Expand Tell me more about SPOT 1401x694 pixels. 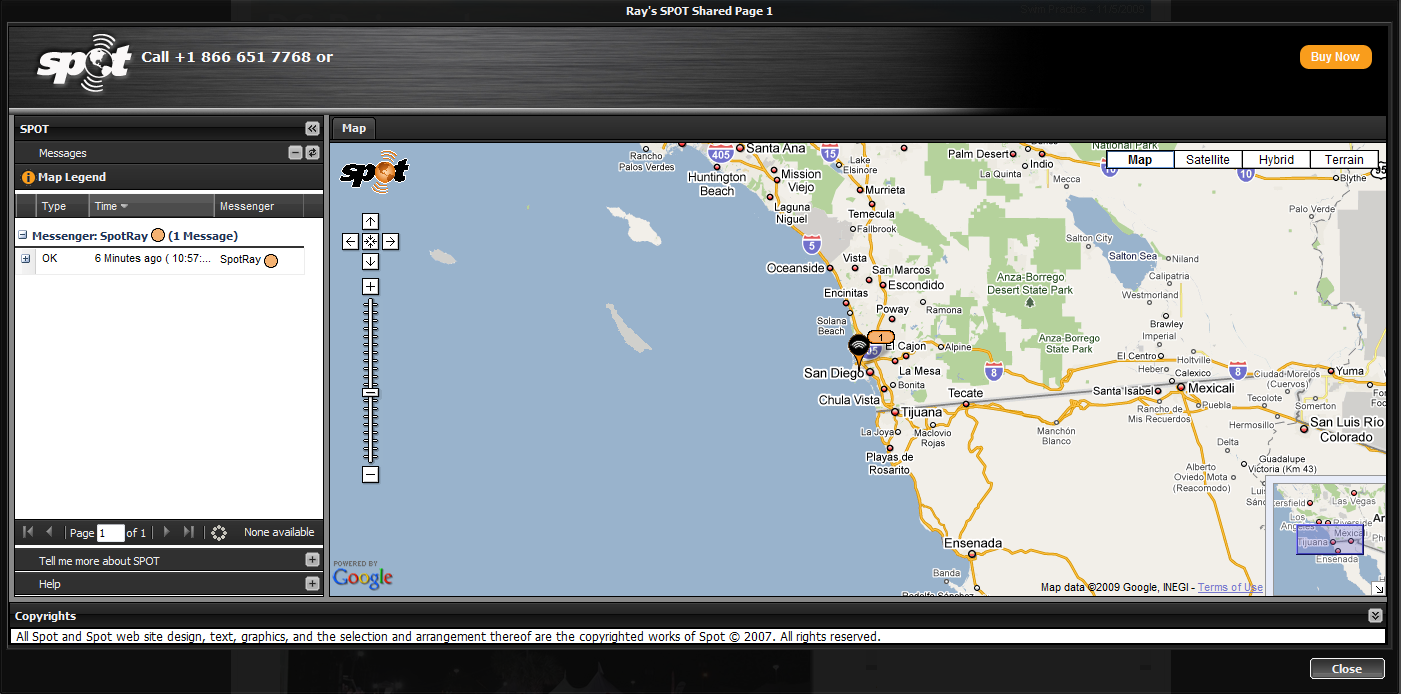pos(312,560)
